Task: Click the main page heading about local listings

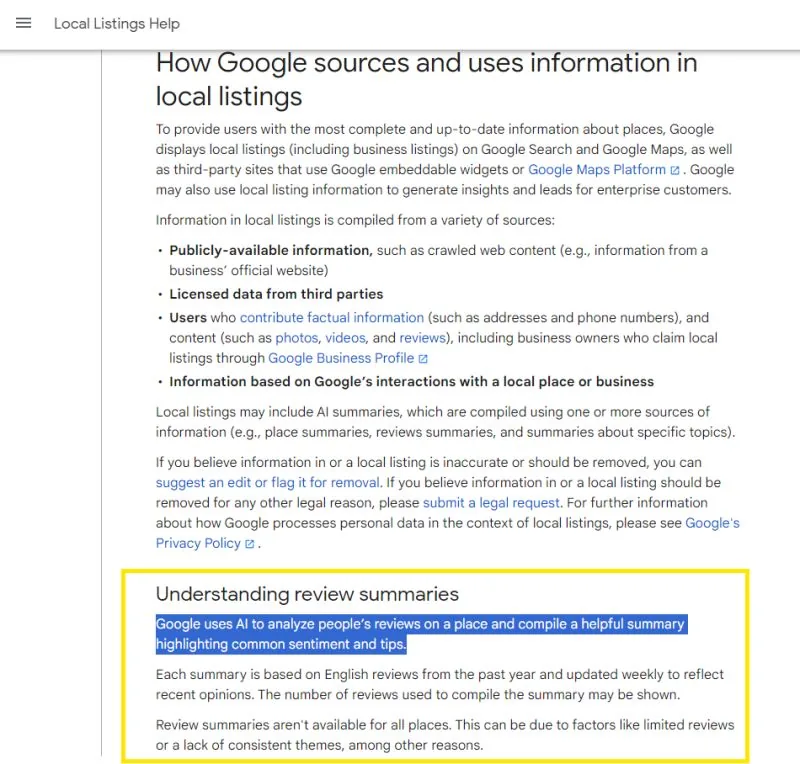Action: pyautogui.click(x=426, y=79)
